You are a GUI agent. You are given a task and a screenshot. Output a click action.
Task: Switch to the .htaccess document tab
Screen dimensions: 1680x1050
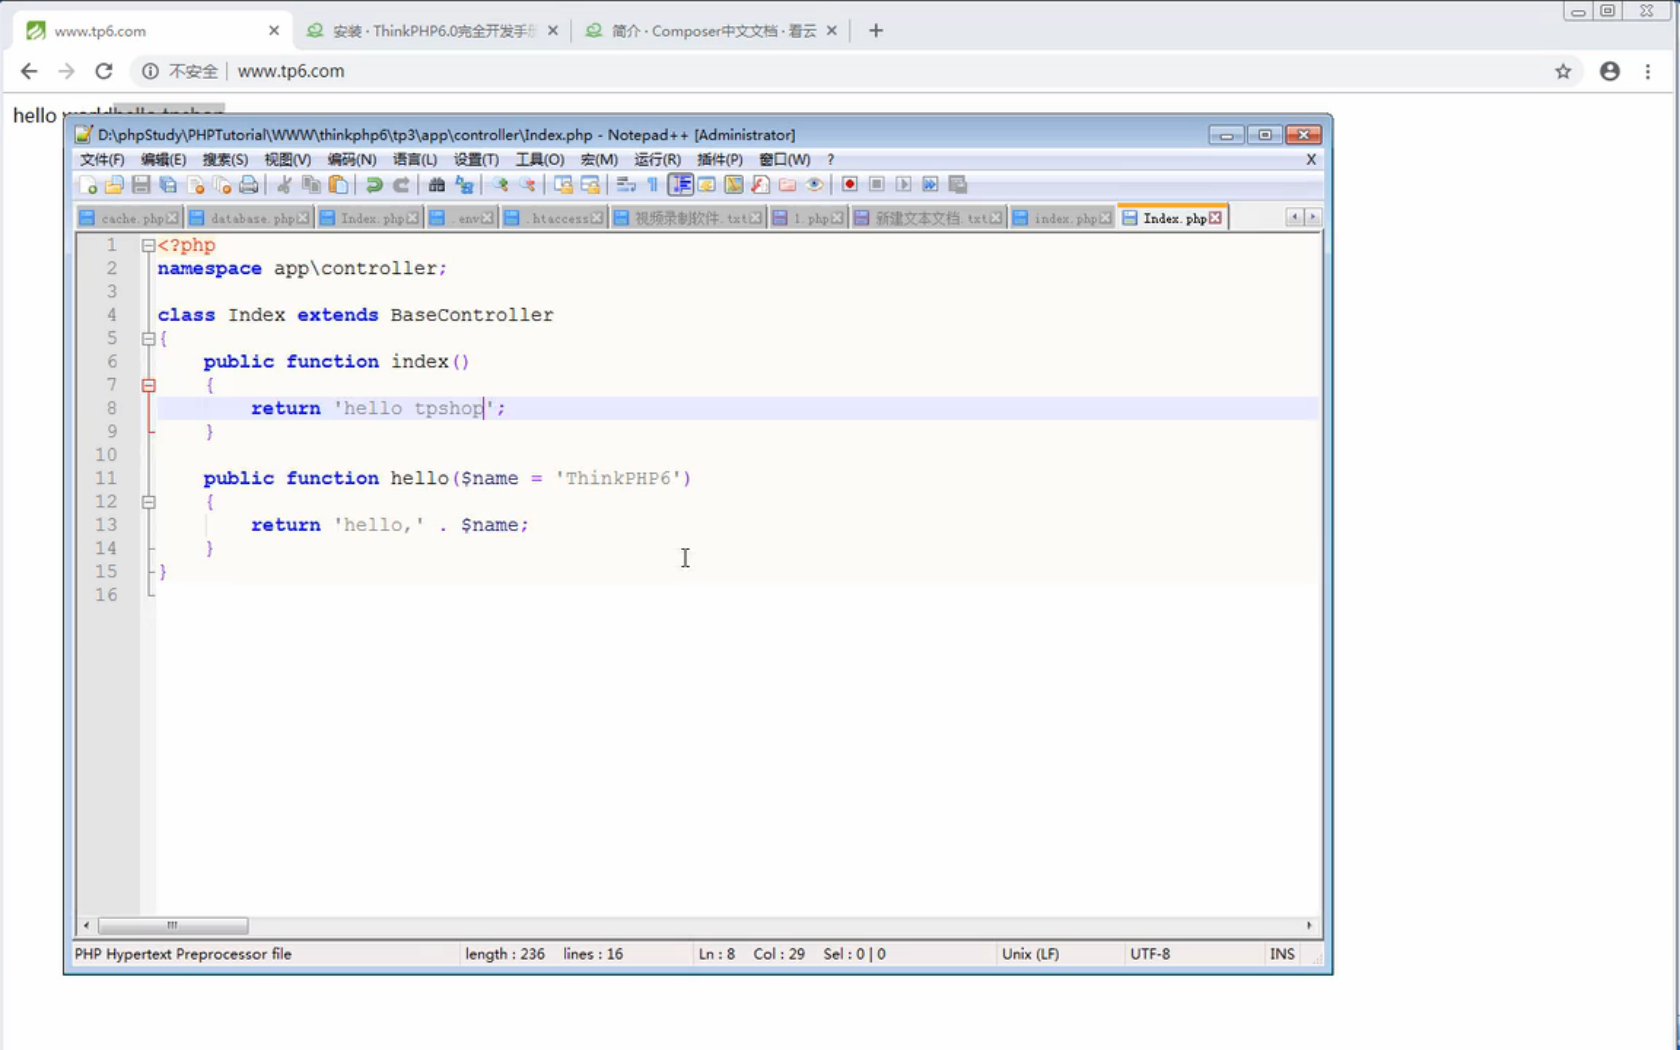556,218
